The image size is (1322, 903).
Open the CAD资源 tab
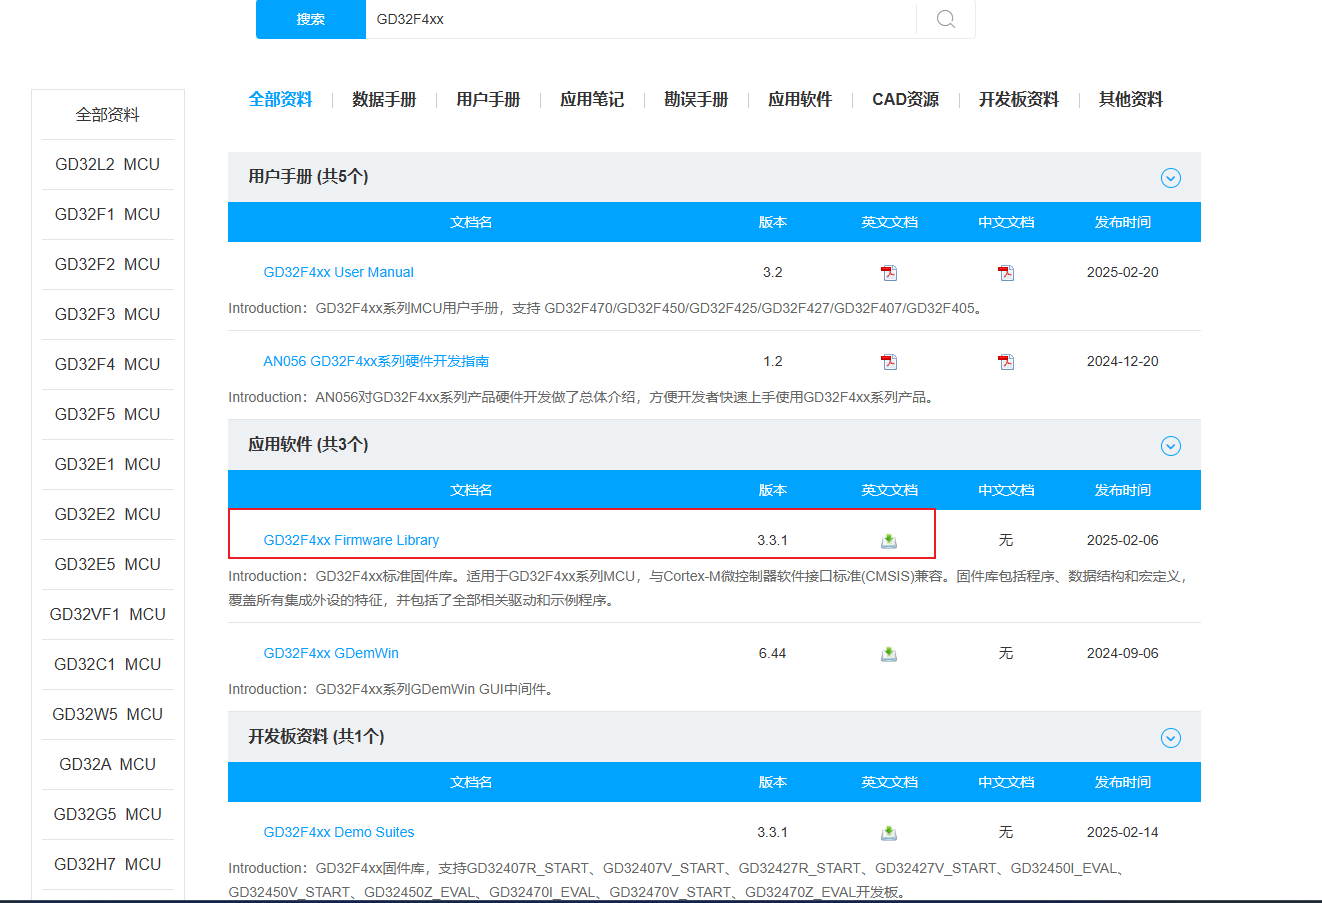pos(905,99)
